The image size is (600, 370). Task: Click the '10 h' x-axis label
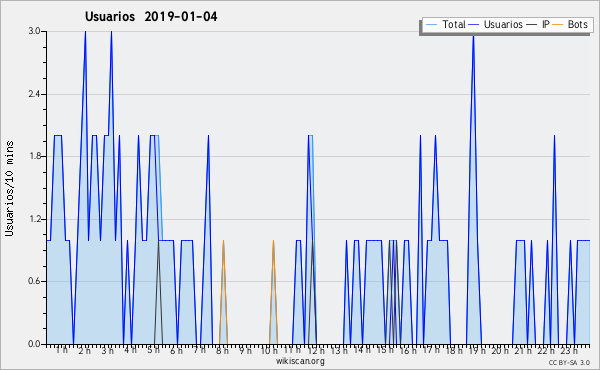[269, 351]
